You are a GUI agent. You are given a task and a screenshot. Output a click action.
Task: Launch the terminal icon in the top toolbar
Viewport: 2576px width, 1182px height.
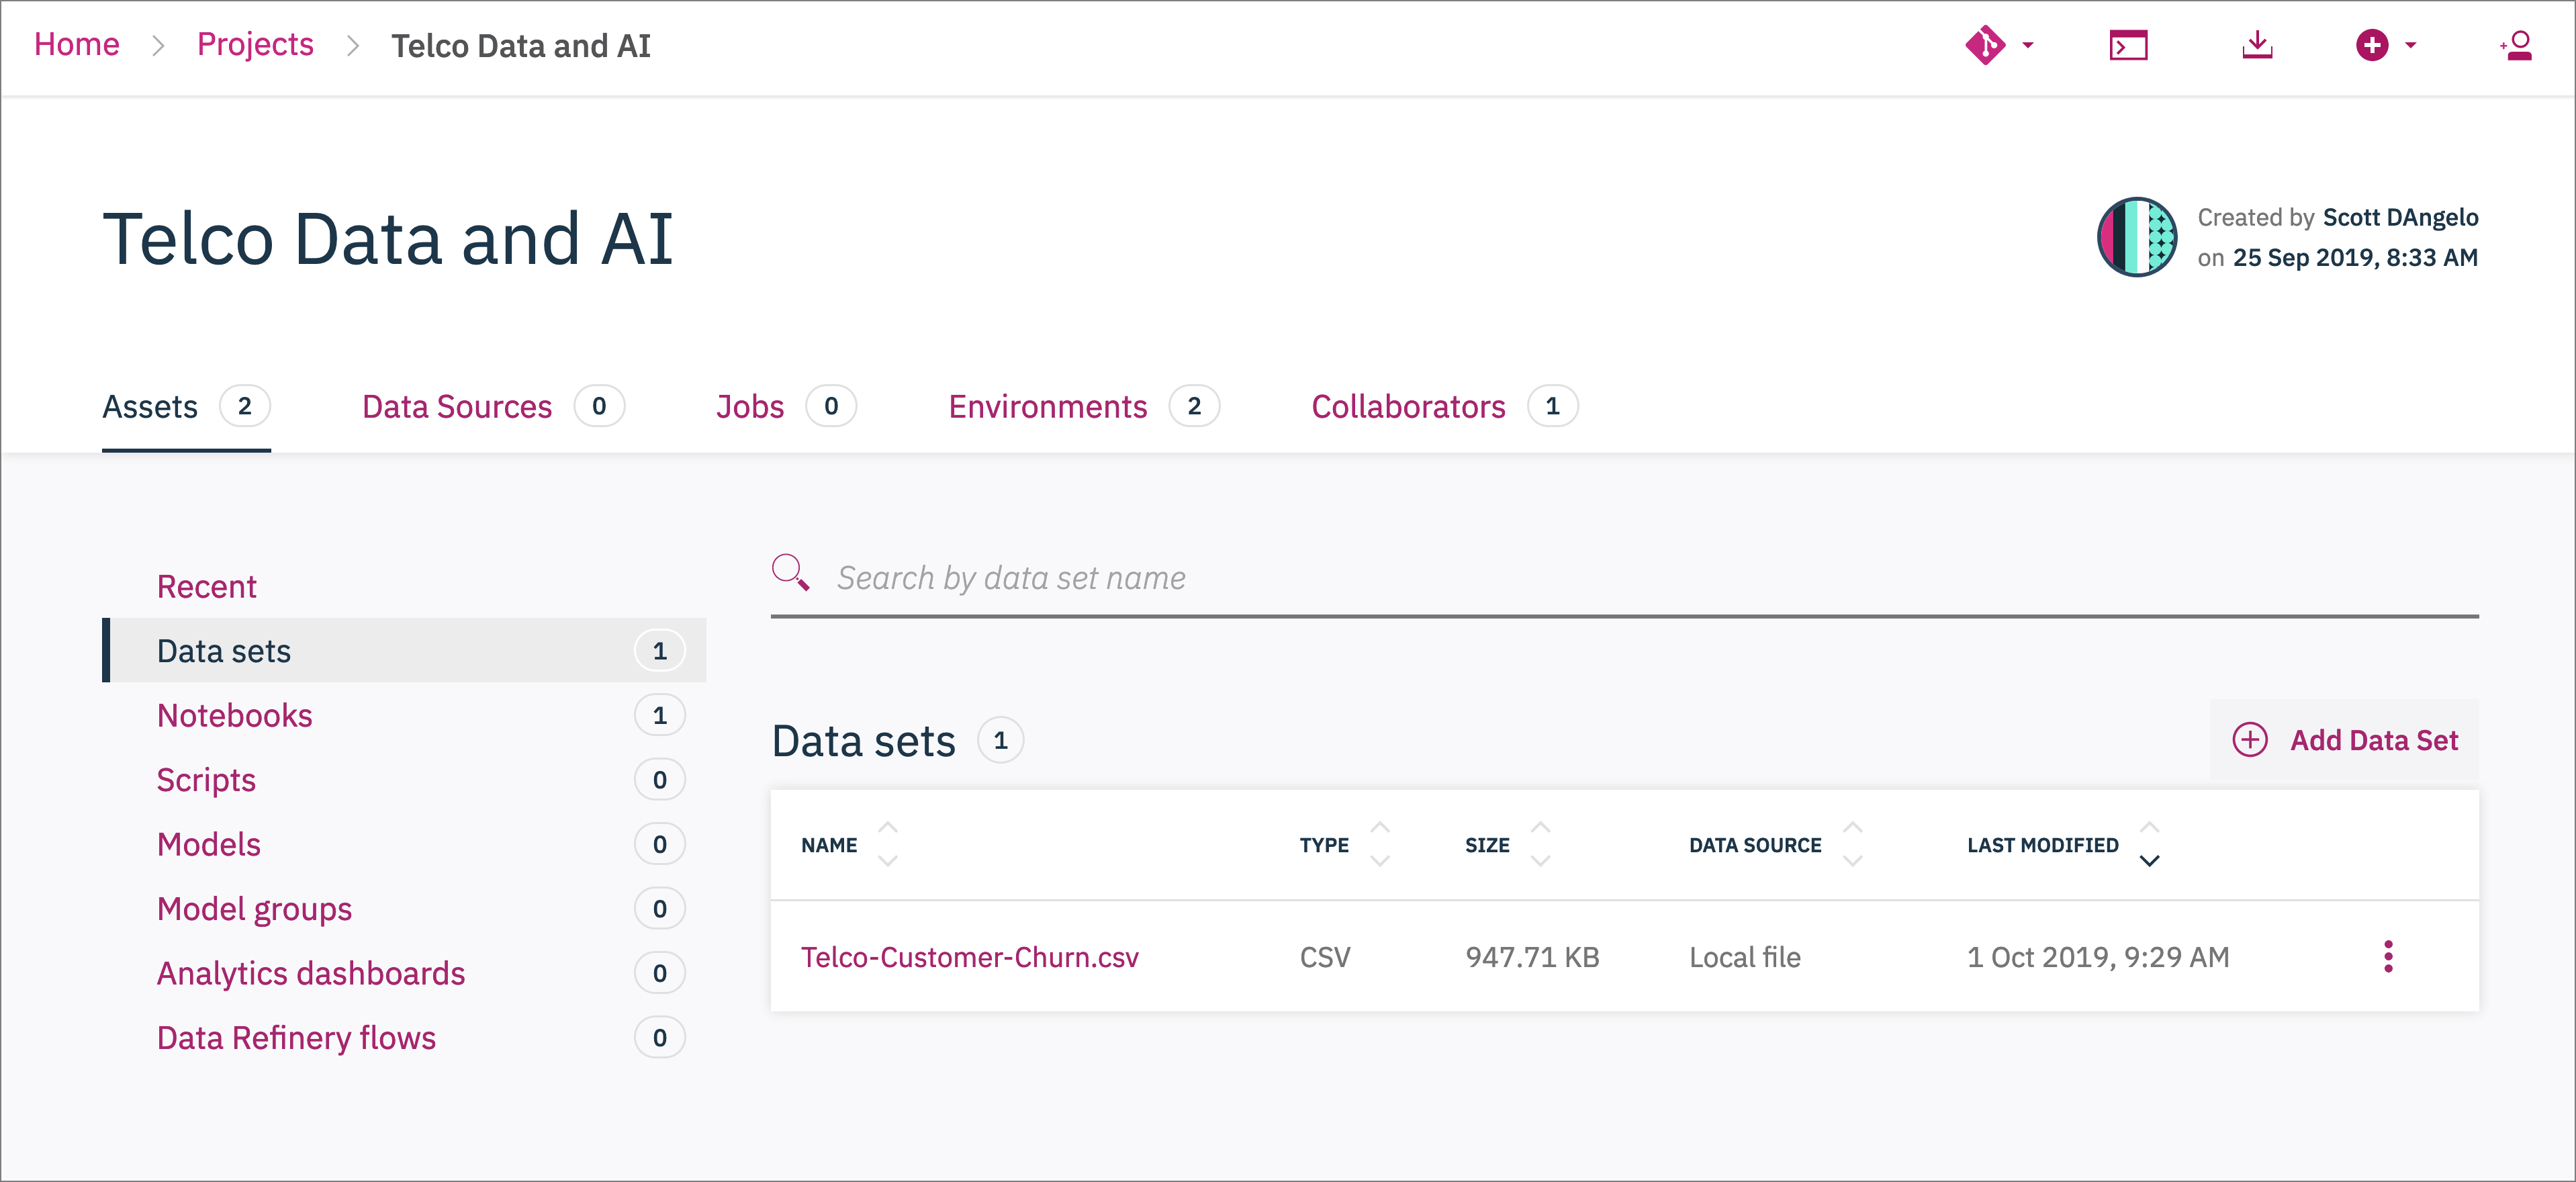[2128, 45]
